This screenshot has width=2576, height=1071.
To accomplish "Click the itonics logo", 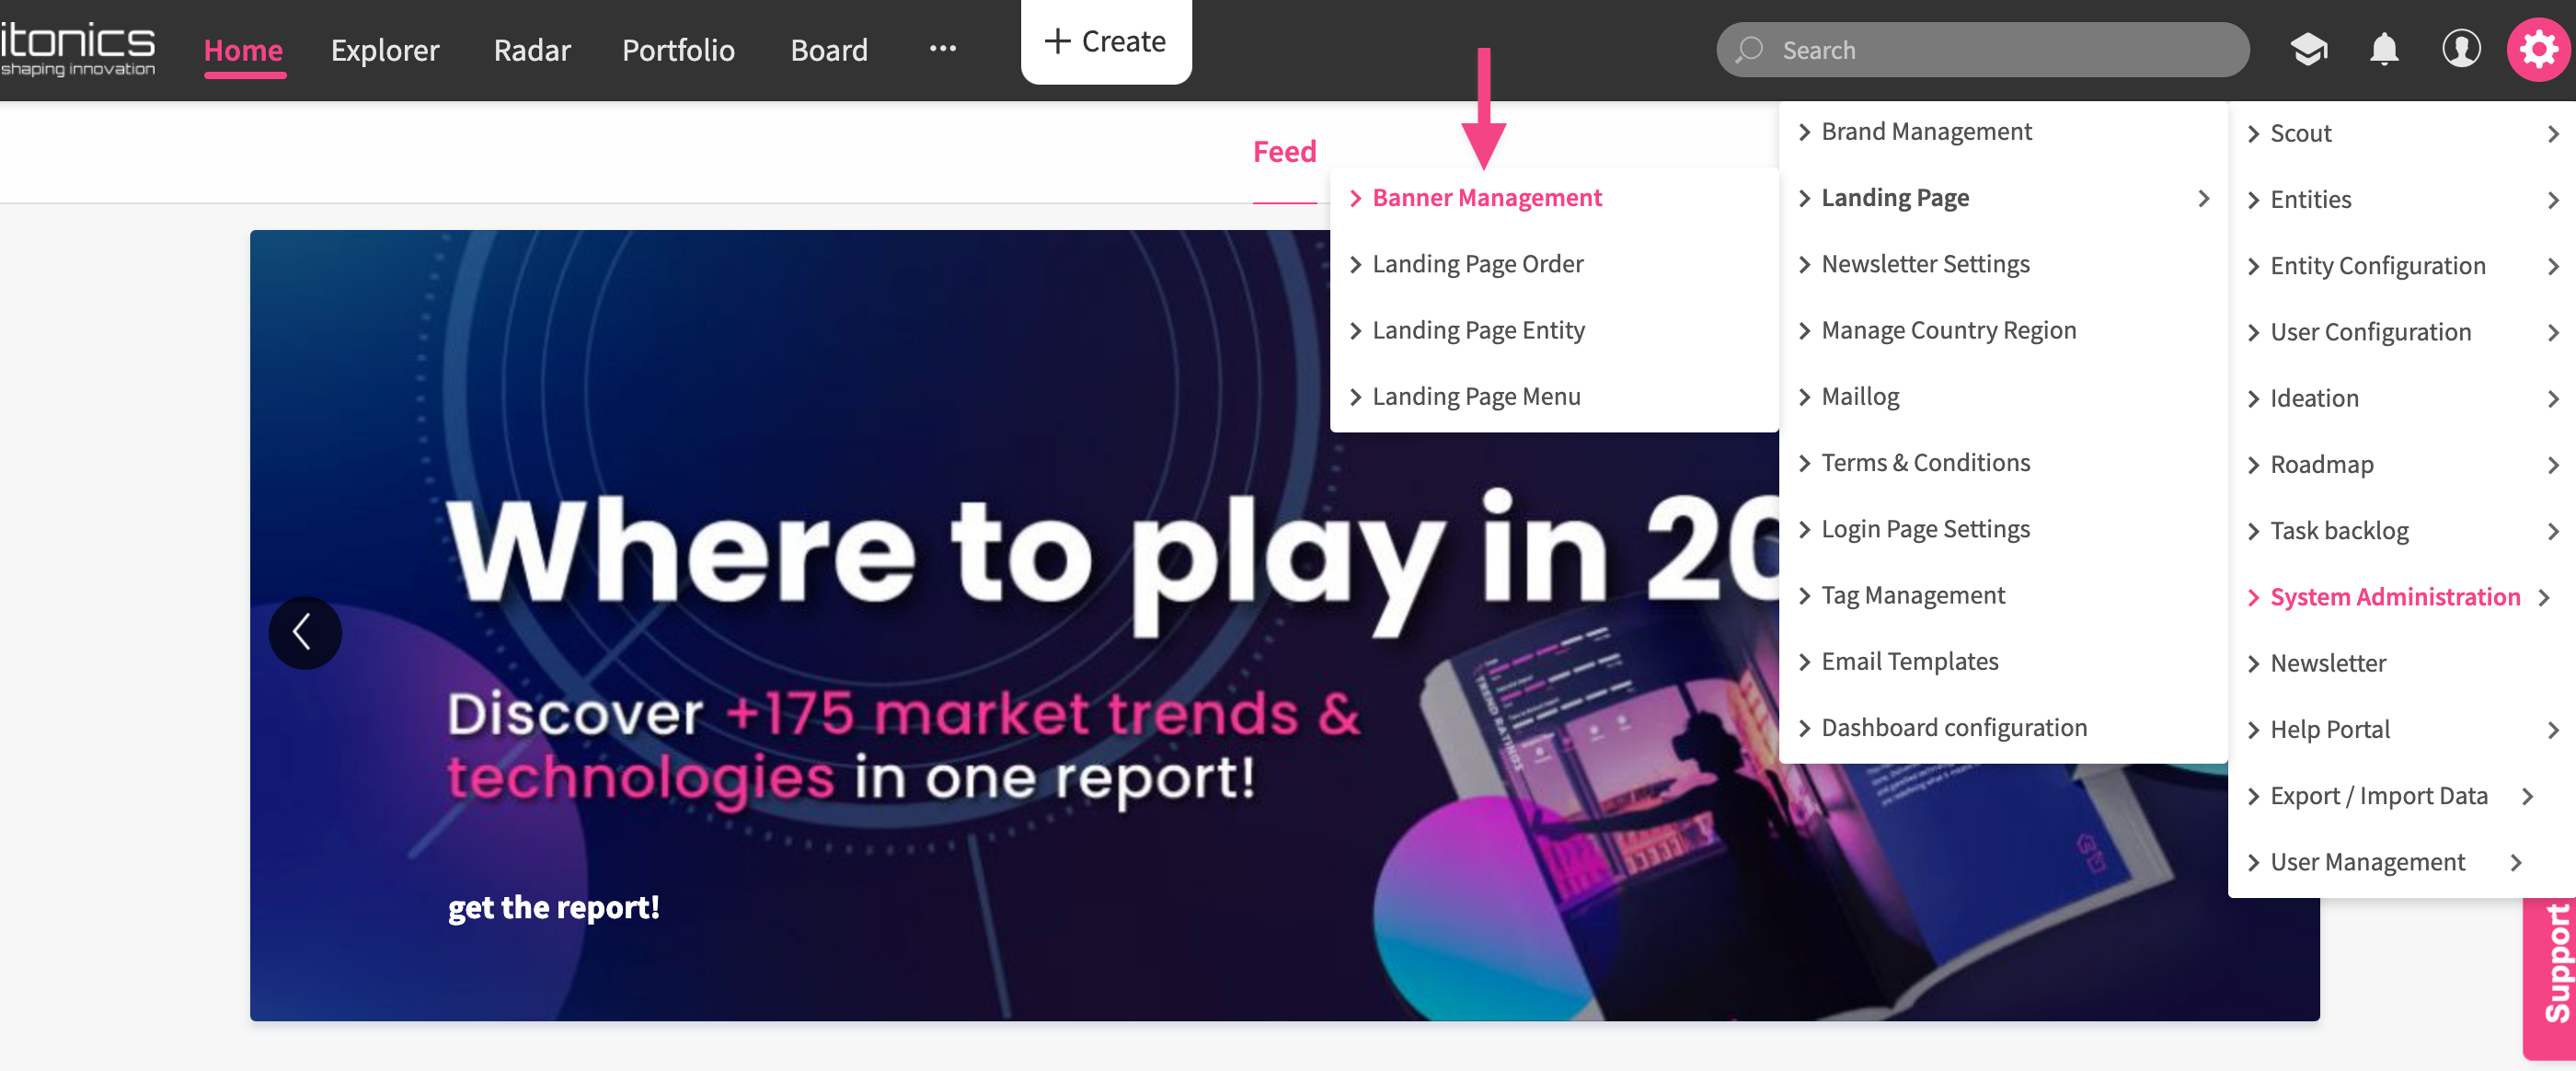I will (78, 49).
